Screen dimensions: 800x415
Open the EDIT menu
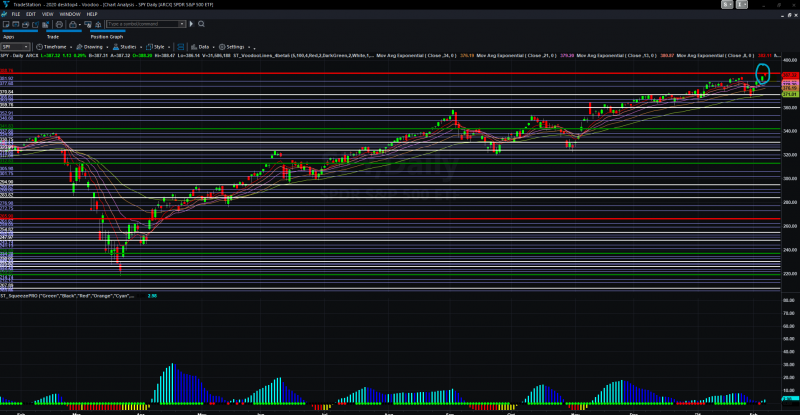pos(31,14)
